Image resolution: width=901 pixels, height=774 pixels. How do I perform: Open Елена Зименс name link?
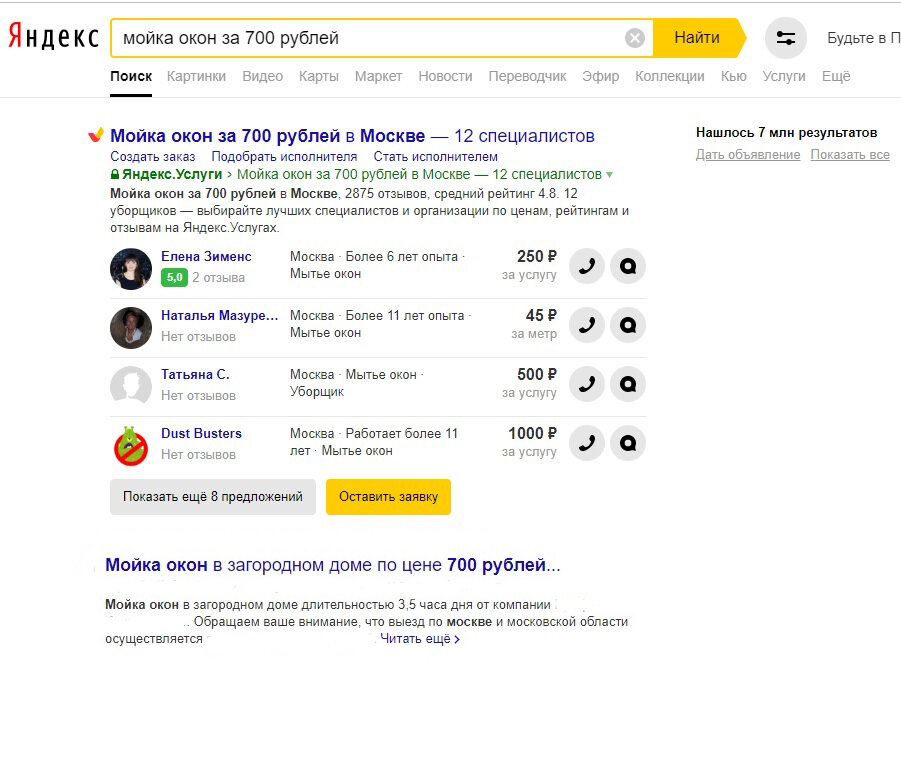coord(206,256)
